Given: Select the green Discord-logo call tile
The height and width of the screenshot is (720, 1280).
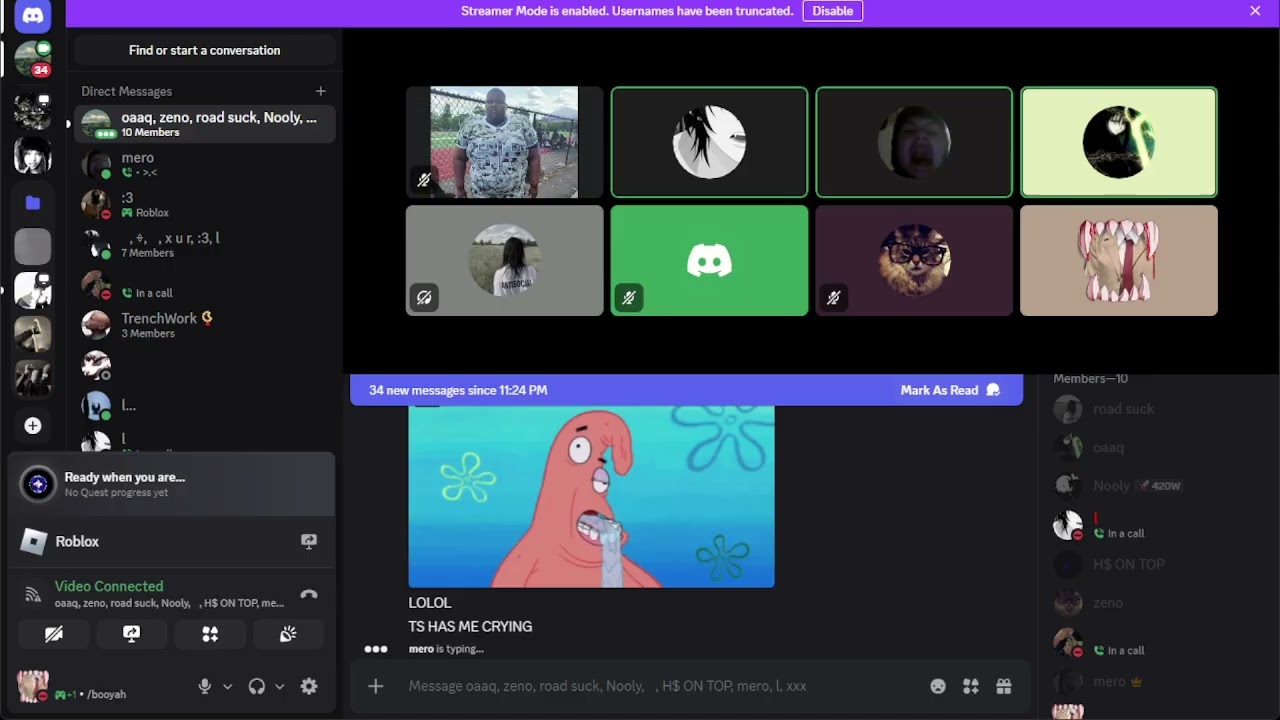Looking at the screenshot, I should pos(709,261).
